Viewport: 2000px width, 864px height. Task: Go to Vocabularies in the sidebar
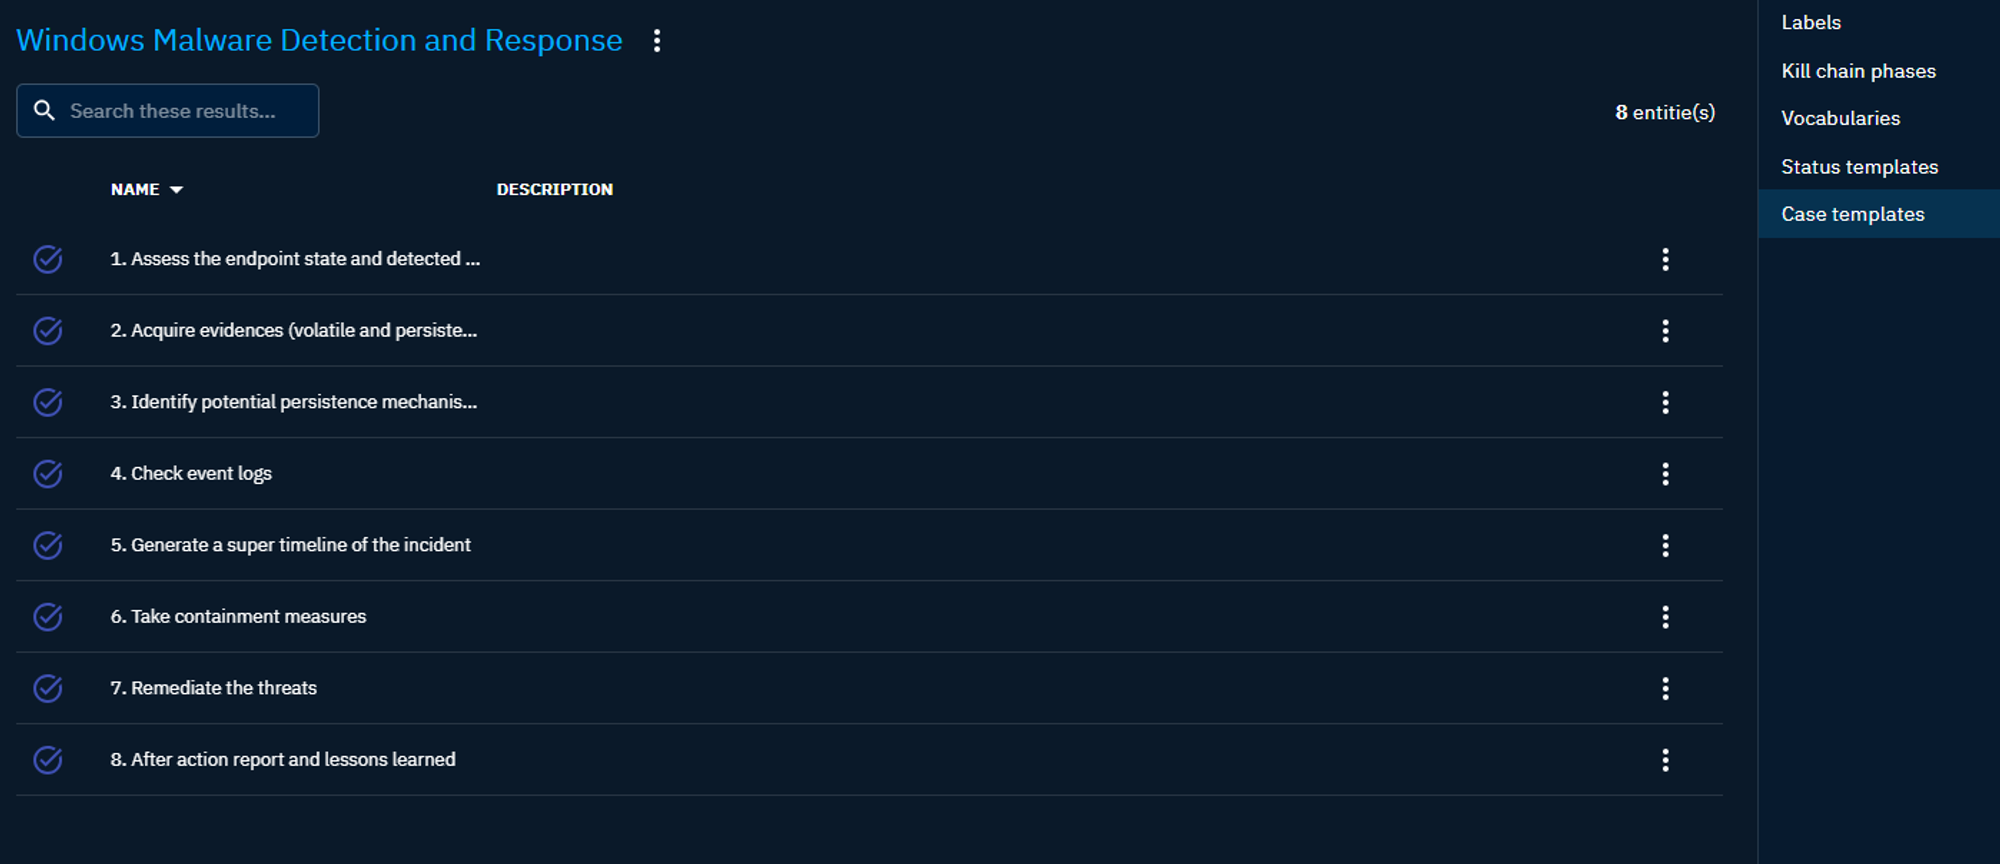tap(1840, 118)
